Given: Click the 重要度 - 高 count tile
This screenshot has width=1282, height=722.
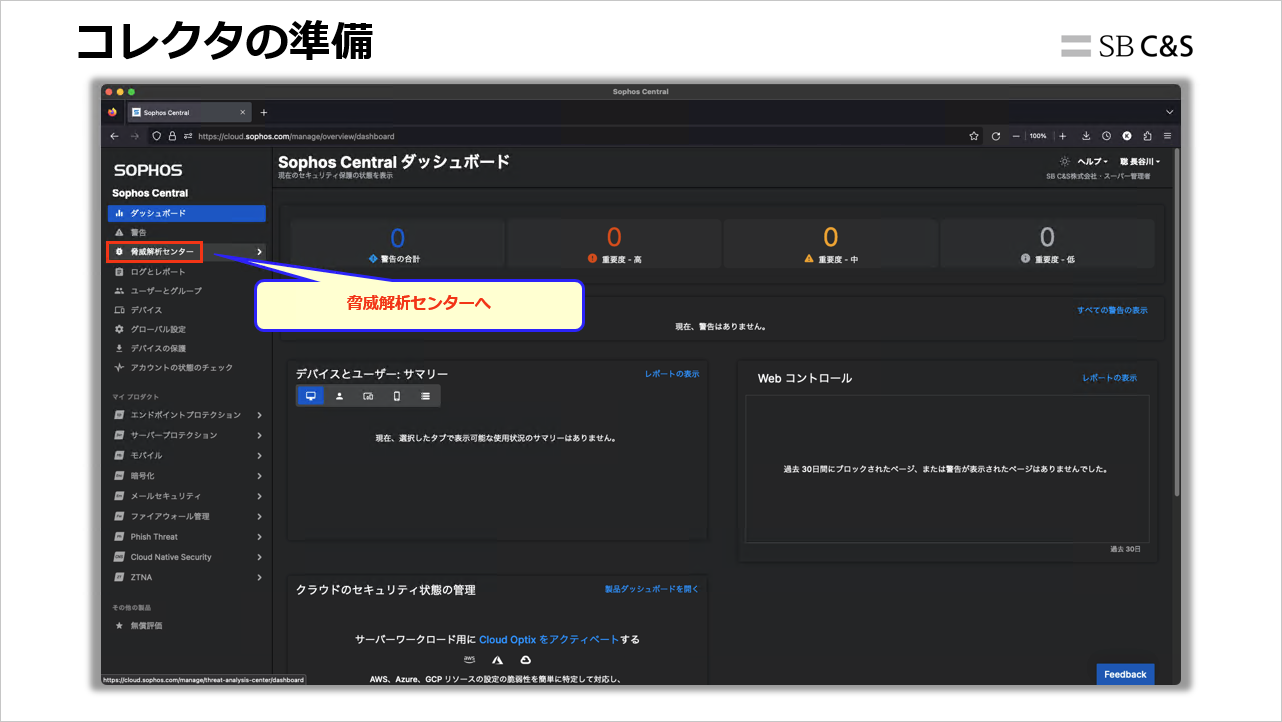Looking at the screenshot, I should click(614, 244).
